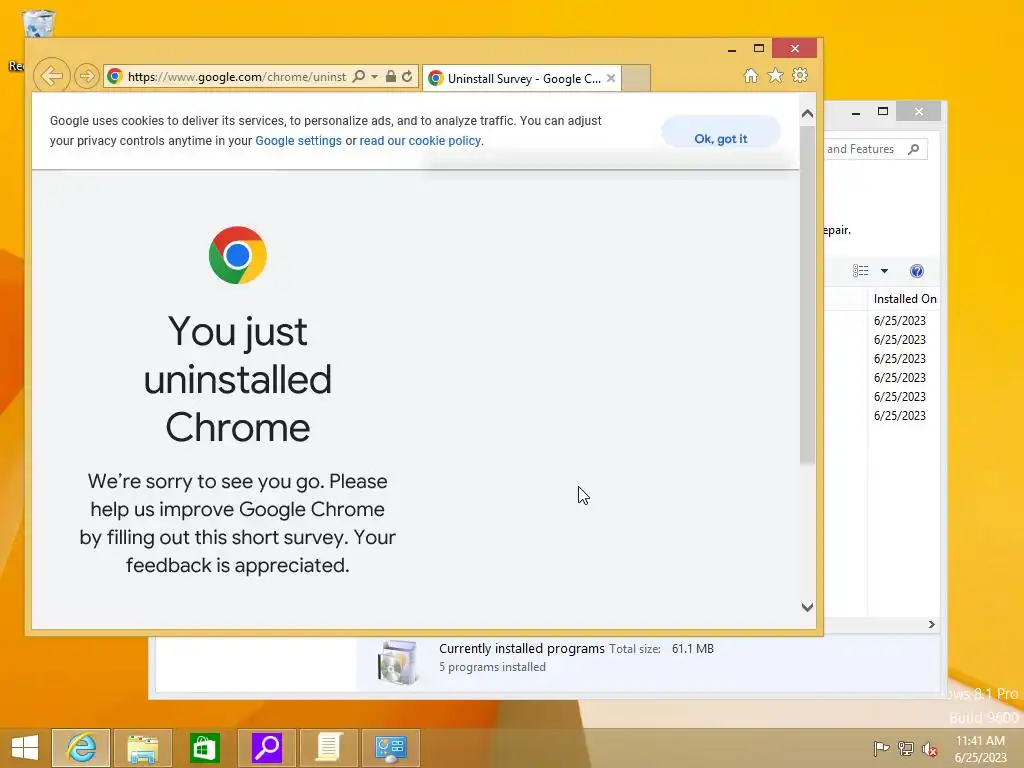Image resolution: width=1024 pixels, height=768 pixels.
Task: Click the vertical scrollbar thumb in the browser
Action: [807, 295]
